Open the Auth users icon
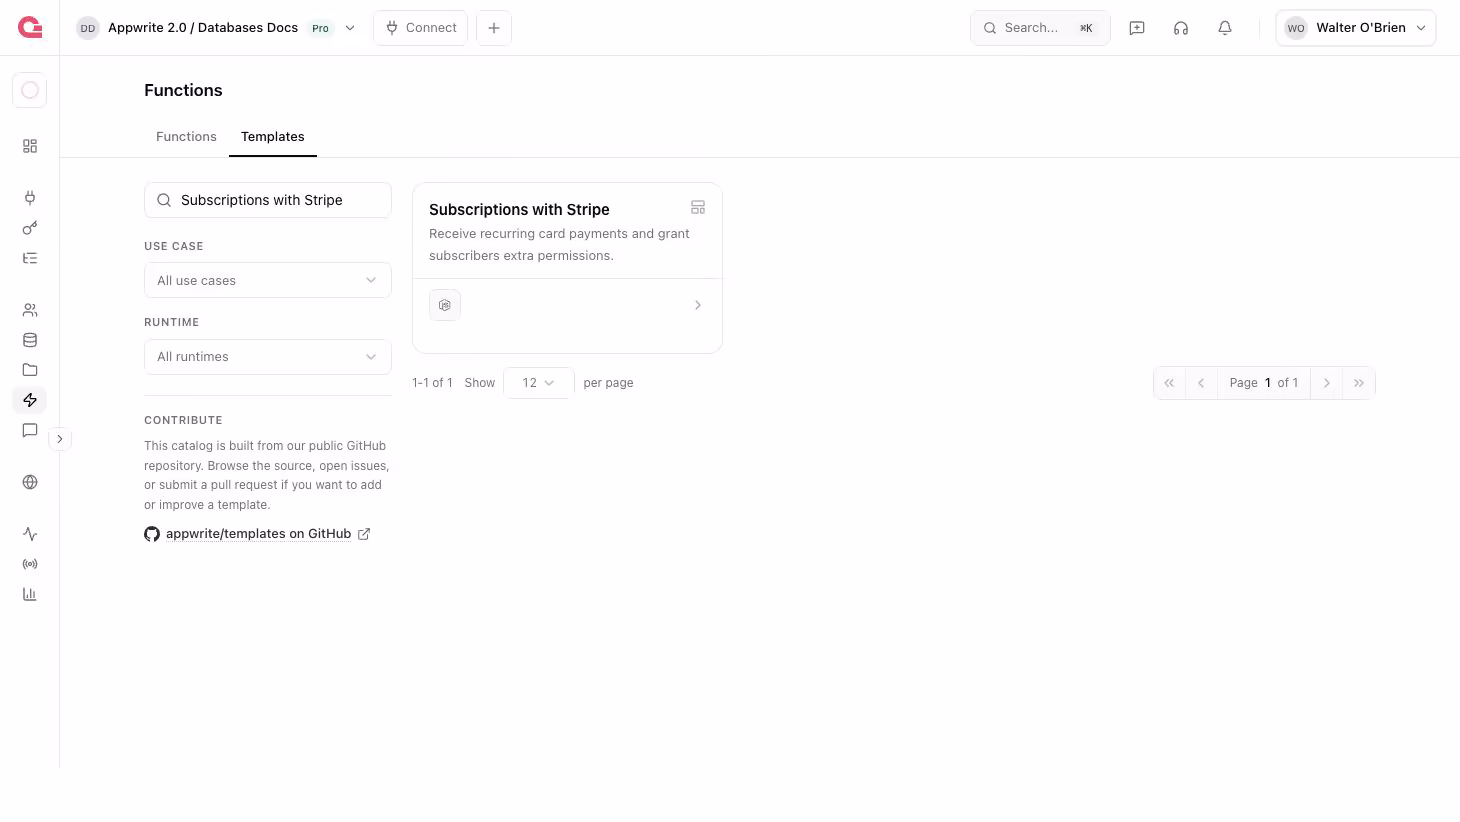This screenshot has width=1460, height=822. coord(30,310)
